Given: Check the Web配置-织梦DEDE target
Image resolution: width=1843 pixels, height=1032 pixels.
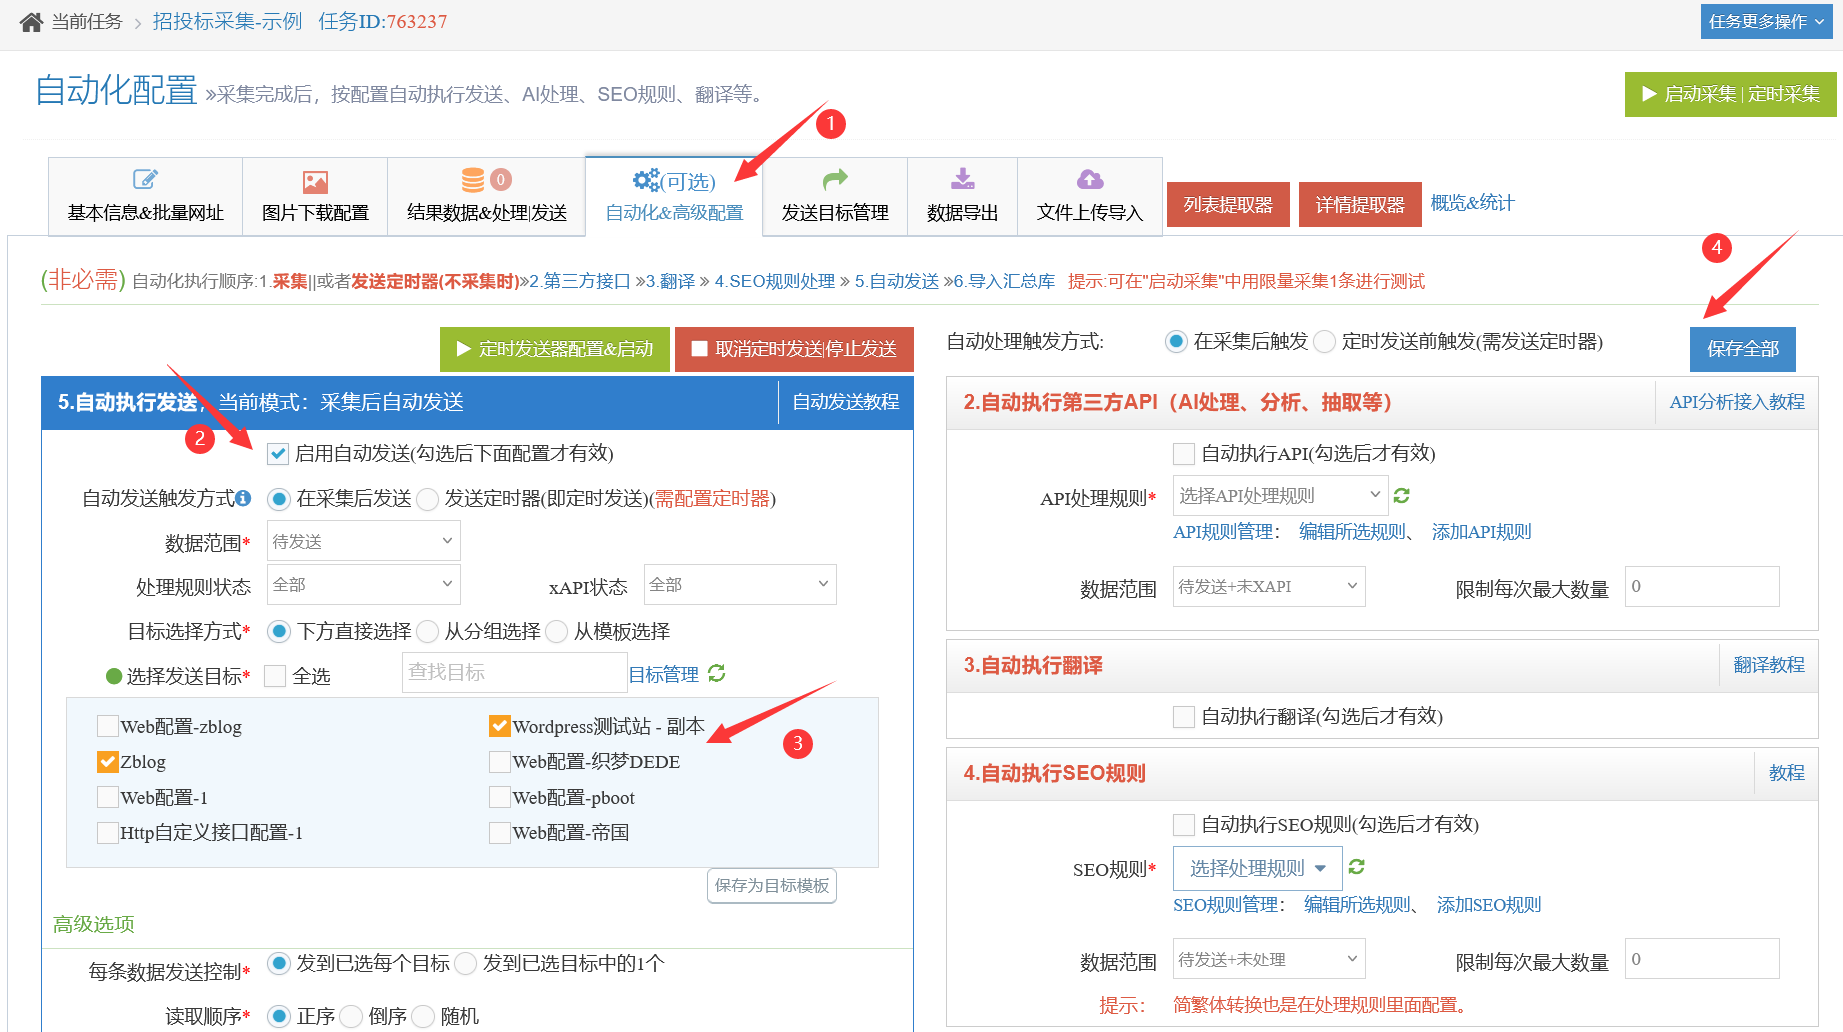Looking at the screenshot, I should (x=500, y=762).
